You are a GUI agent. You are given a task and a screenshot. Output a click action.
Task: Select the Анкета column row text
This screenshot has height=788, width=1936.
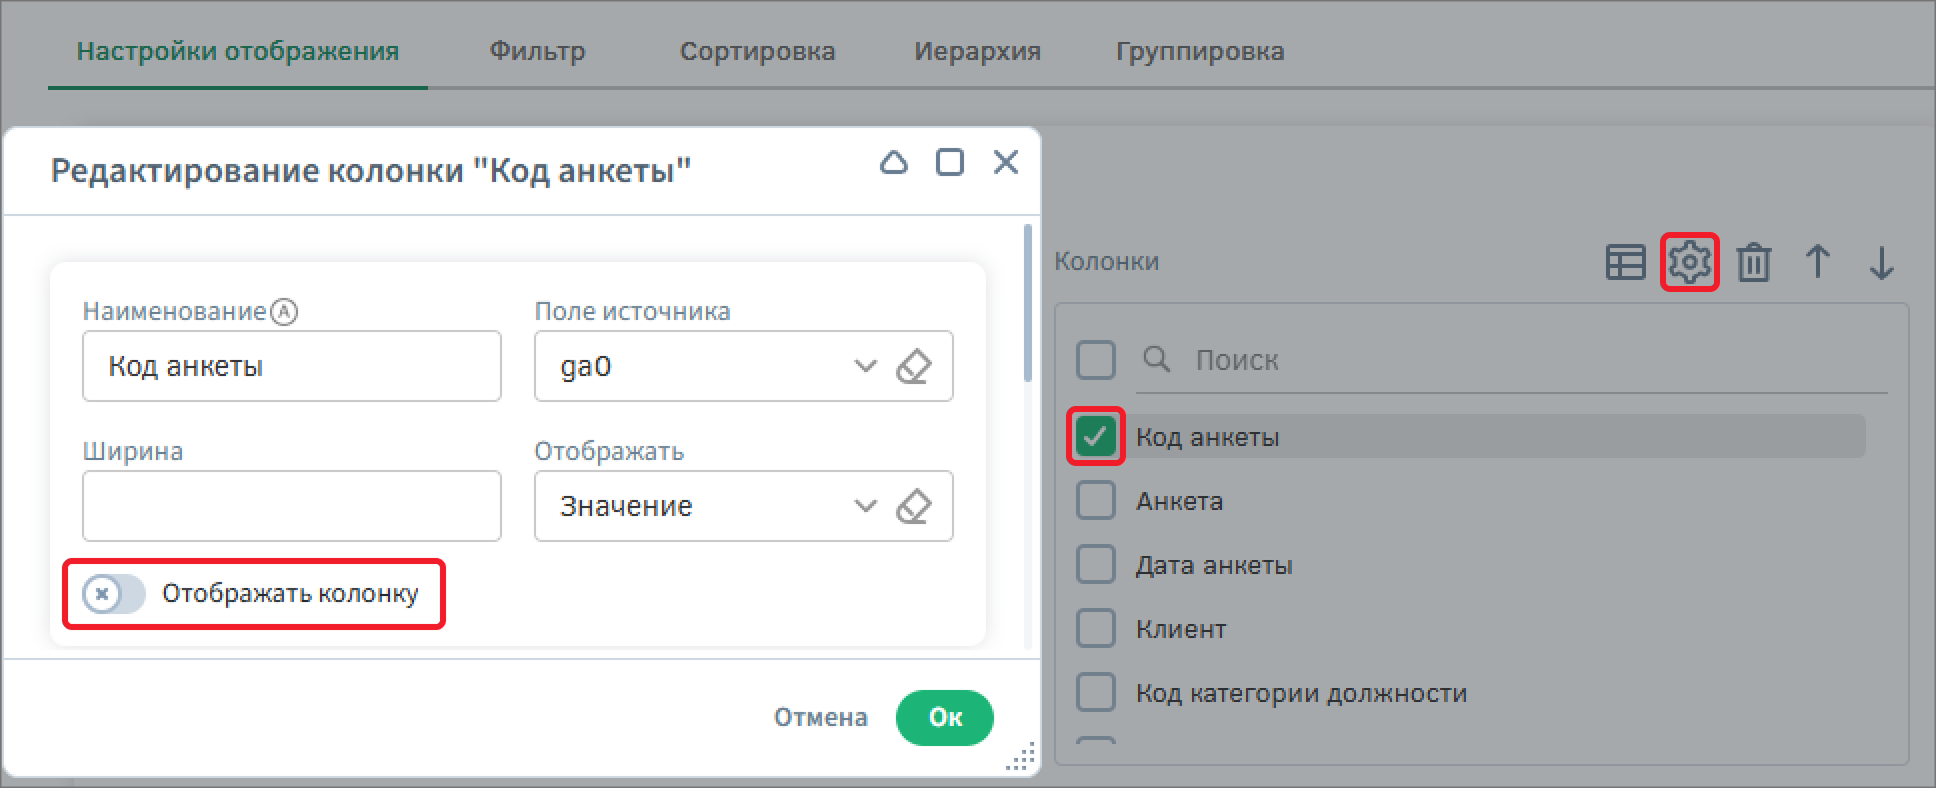(1179, 501)
